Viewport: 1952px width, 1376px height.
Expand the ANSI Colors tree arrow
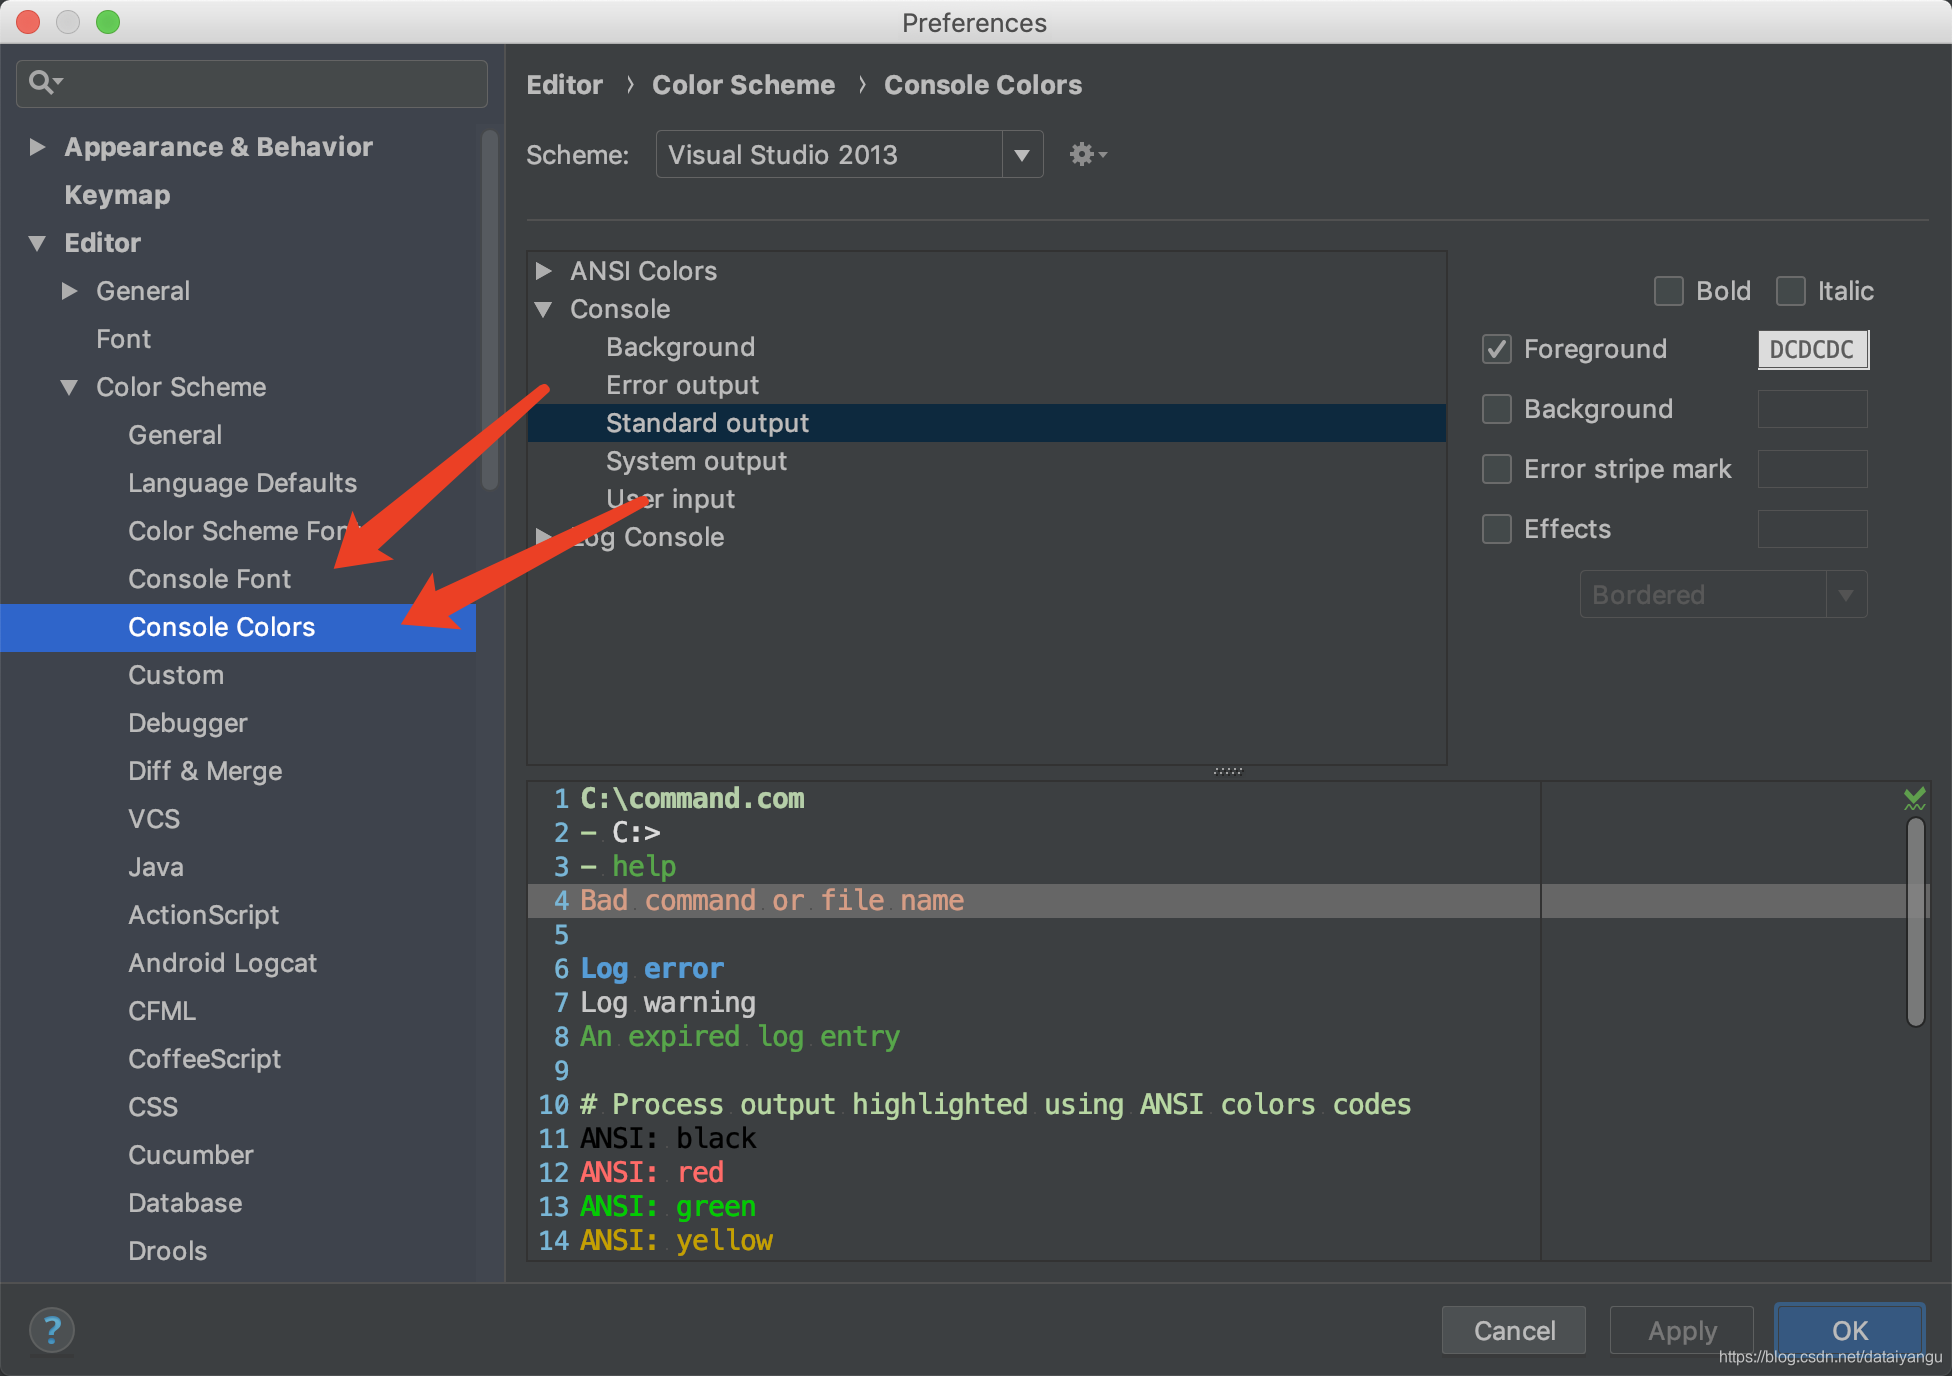coord(544,271)
